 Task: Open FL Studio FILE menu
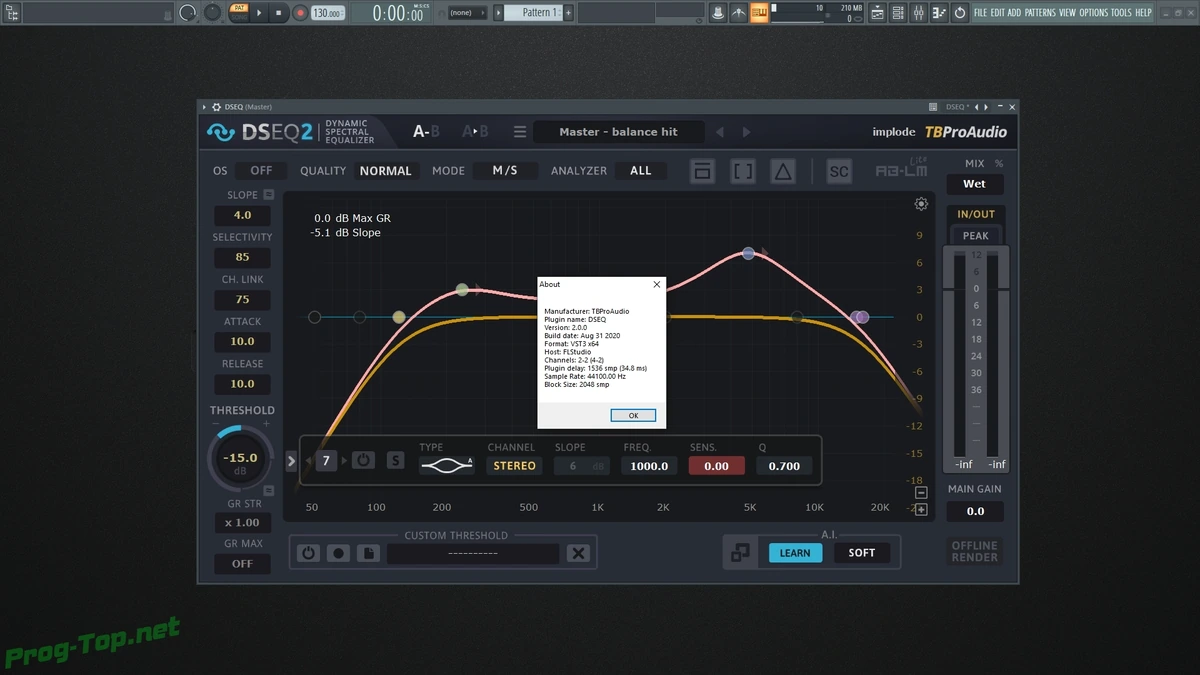point(980,13)
